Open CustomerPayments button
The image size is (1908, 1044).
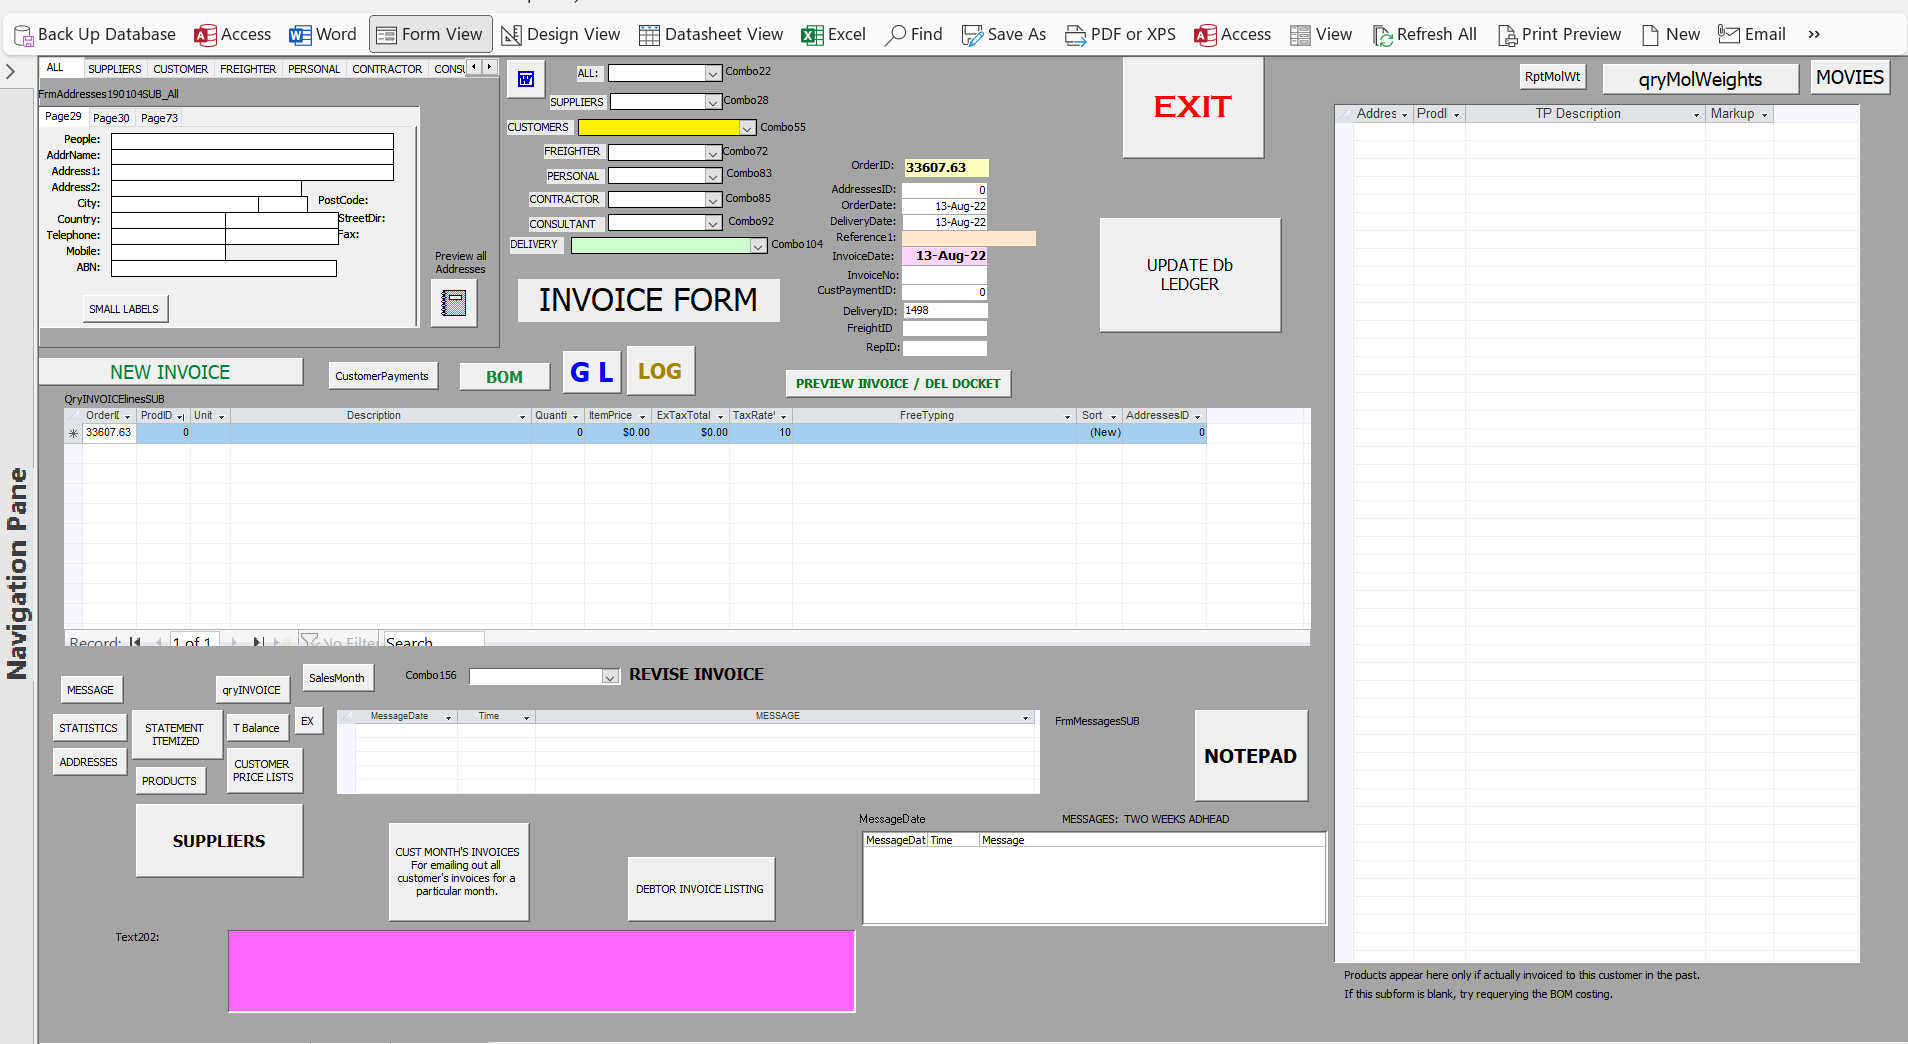point(382,376)
